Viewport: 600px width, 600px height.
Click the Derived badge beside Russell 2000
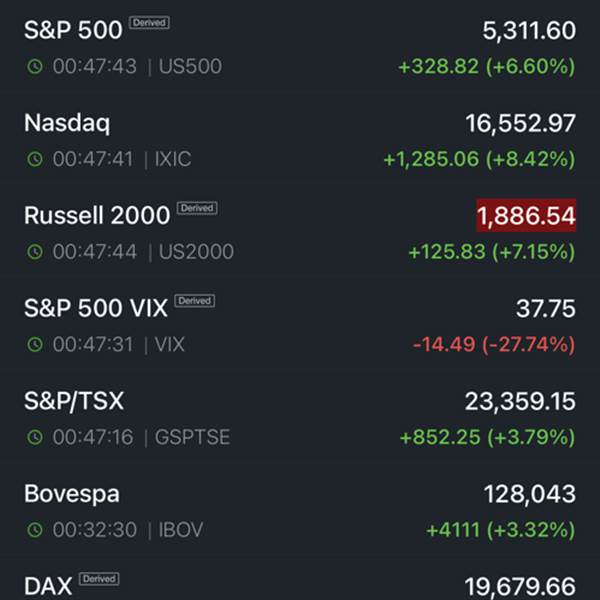pyautogui.click(x=197, y=208)
